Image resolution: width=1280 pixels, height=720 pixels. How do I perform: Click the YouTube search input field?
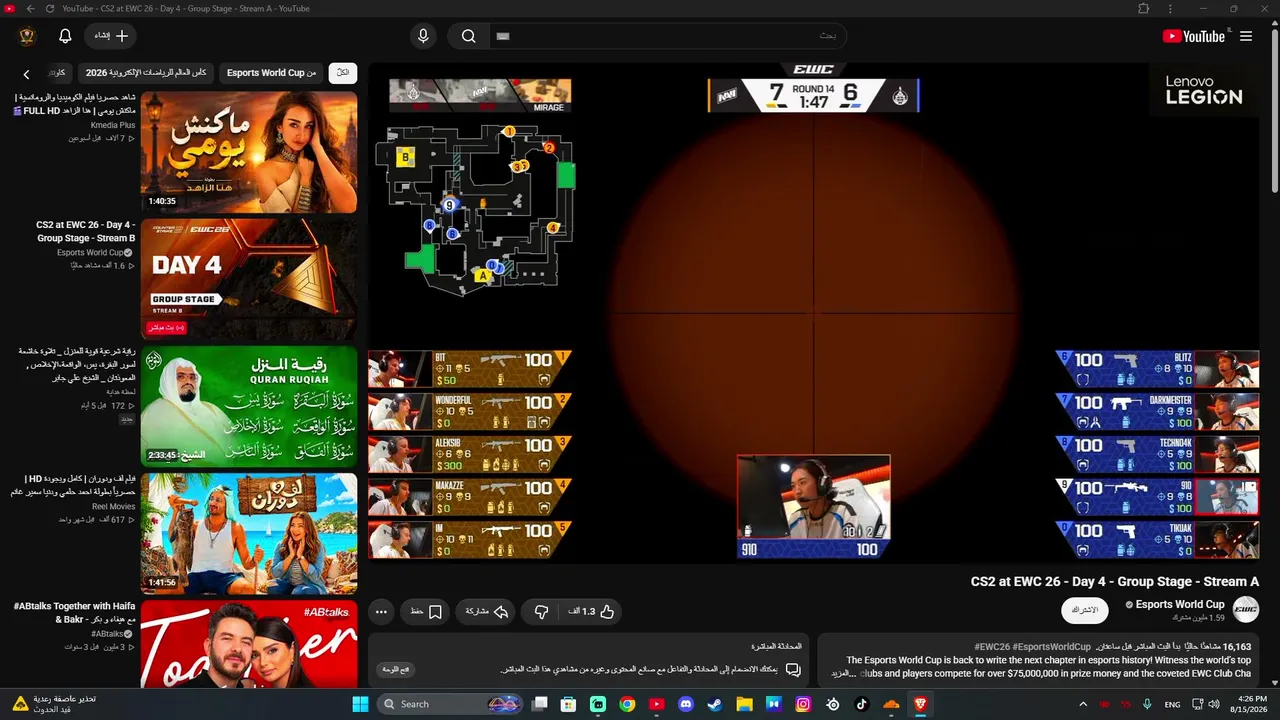coord(667,36)
